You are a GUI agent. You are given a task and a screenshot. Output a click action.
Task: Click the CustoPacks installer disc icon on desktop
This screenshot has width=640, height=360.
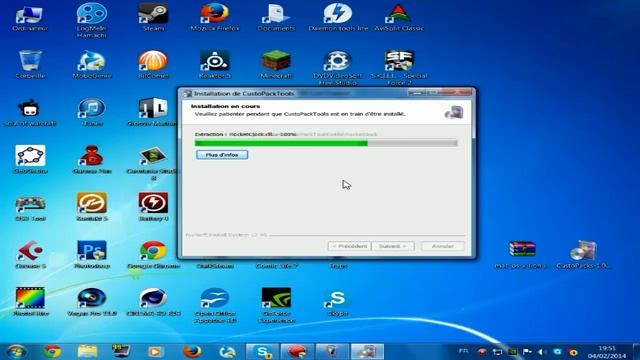pos(583,254)
